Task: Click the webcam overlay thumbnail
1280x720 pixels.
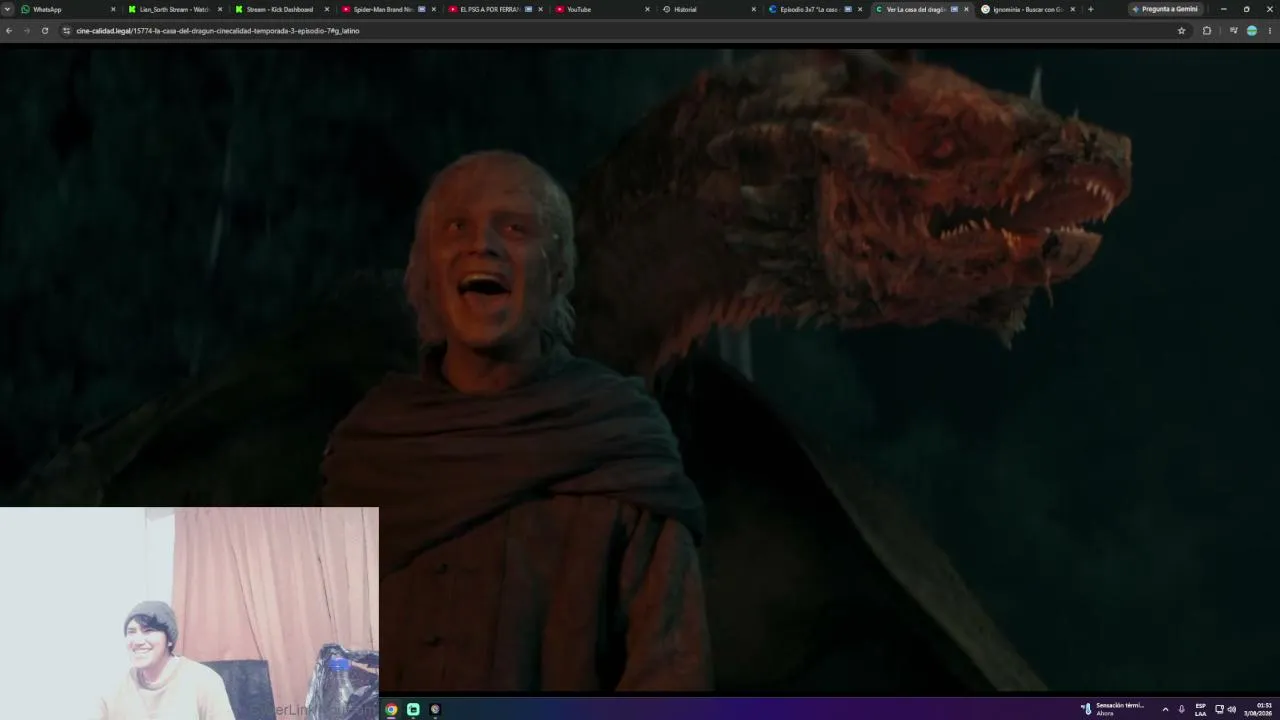Action: click(x=189, y=613)
